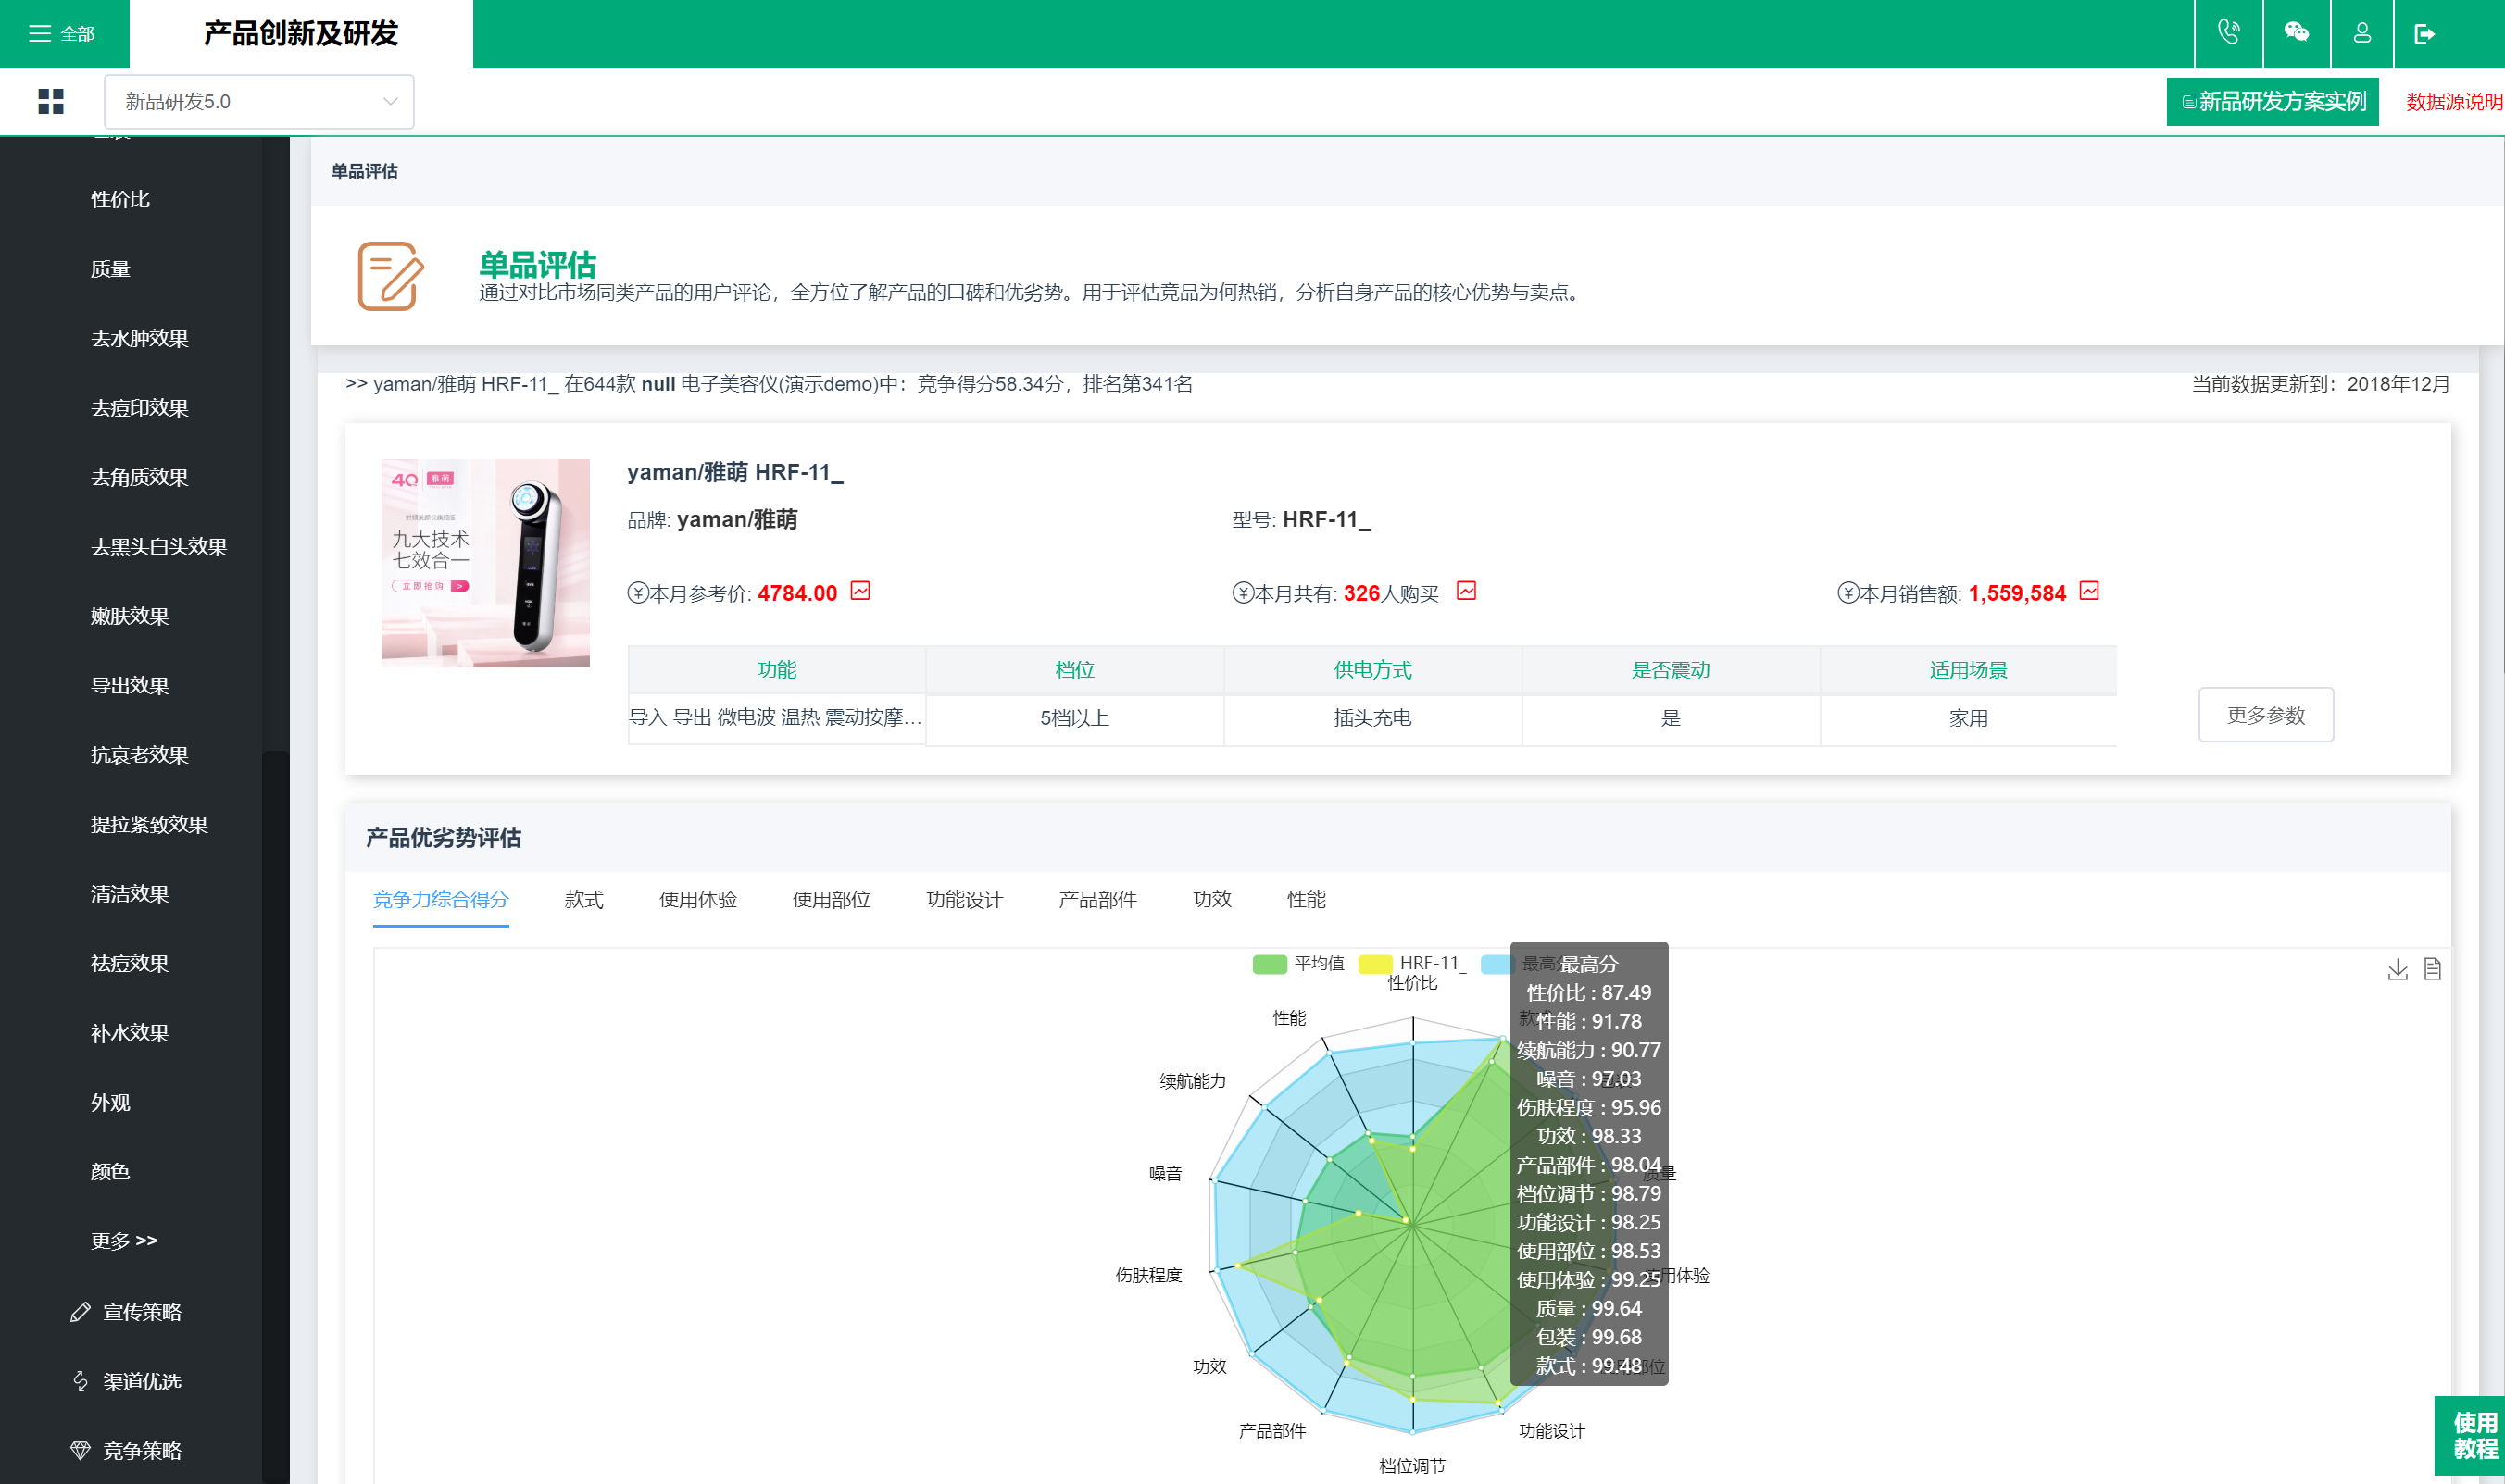The image size is (2505, 1484).
Task: Select 清洁效果 in the sidebar
Action: [x=130, y=894]
